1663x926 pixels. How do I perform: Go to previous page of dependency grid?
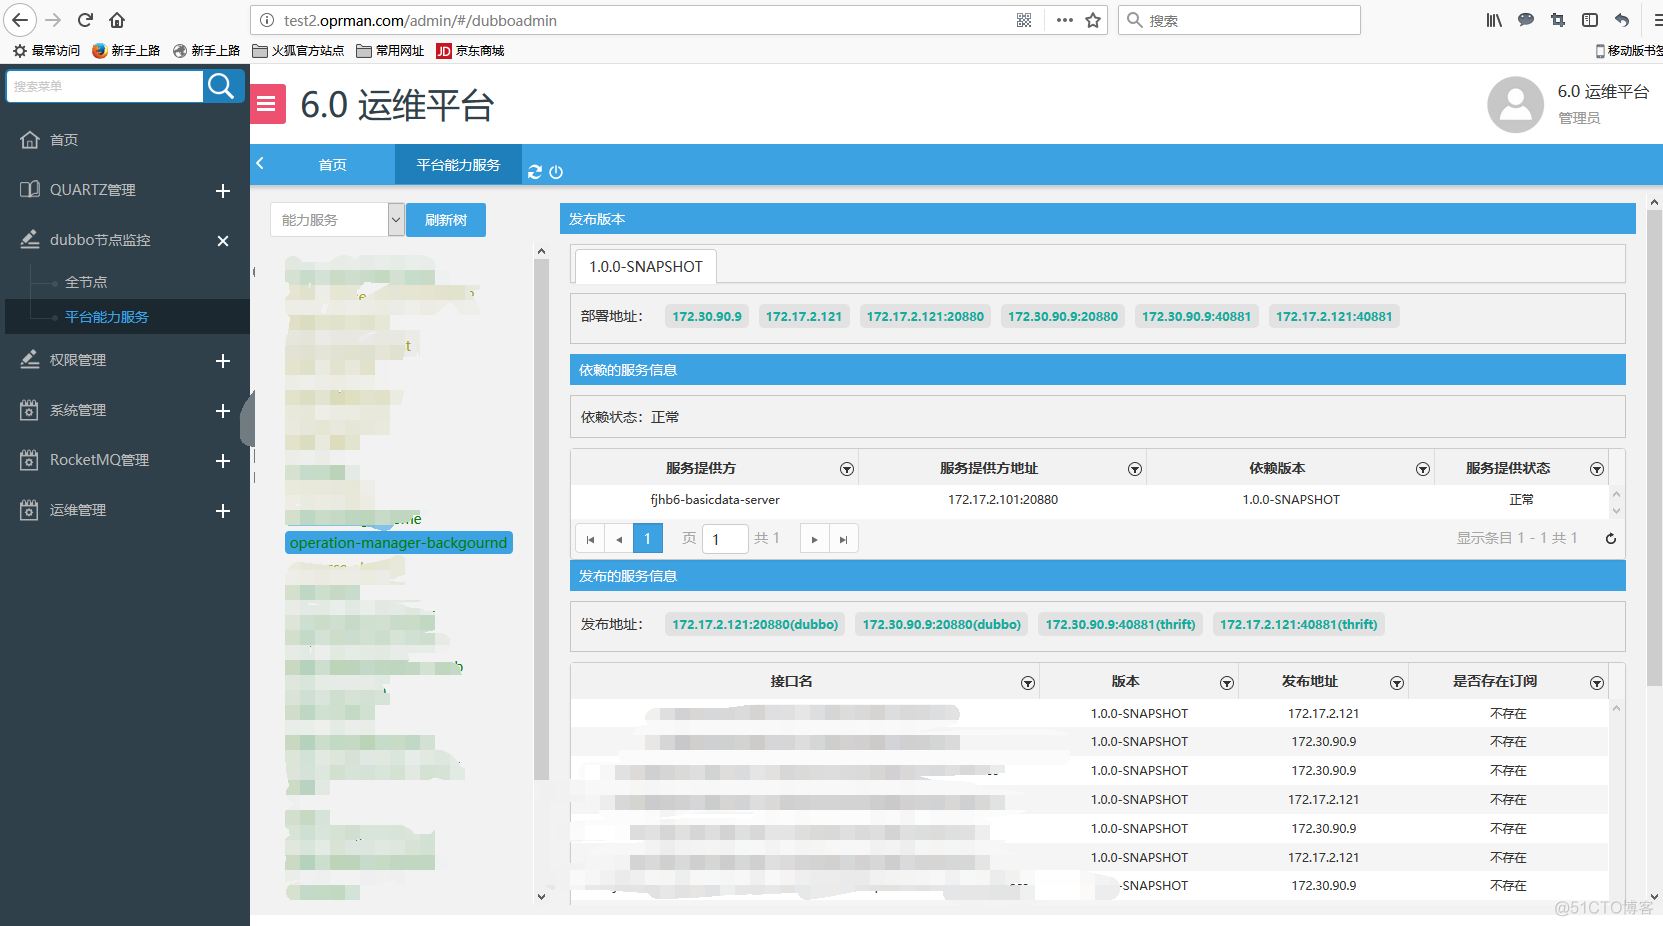pyautogui.click(x=619, y=539)
